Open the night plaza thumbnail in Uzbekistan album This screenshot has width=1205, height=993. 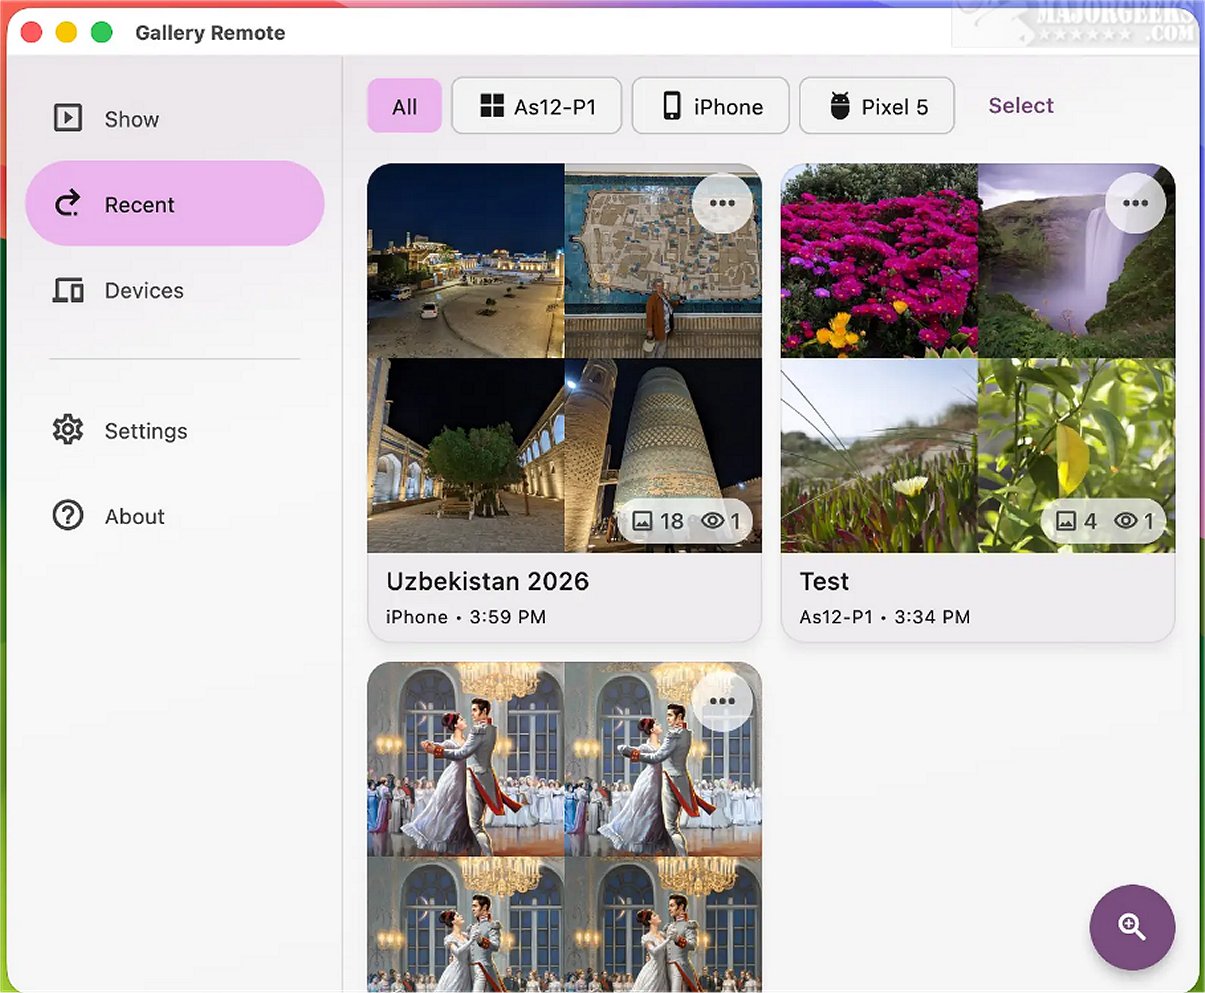[466, 261]
